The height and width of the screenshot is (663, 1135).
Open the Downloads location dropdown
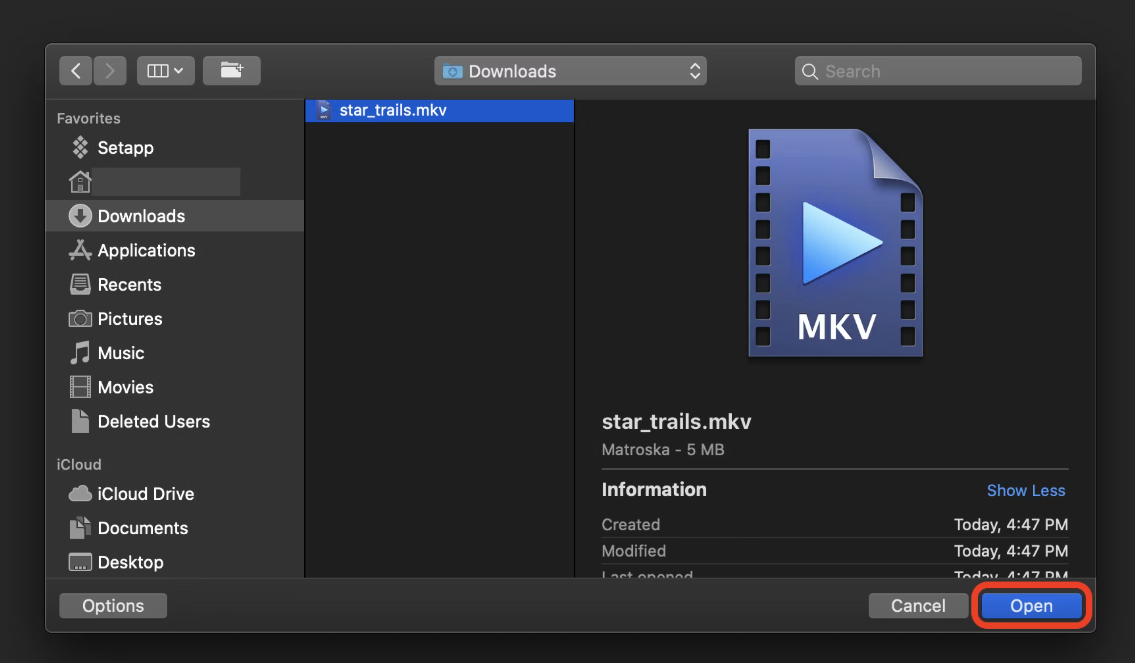(x=570, y=70)
